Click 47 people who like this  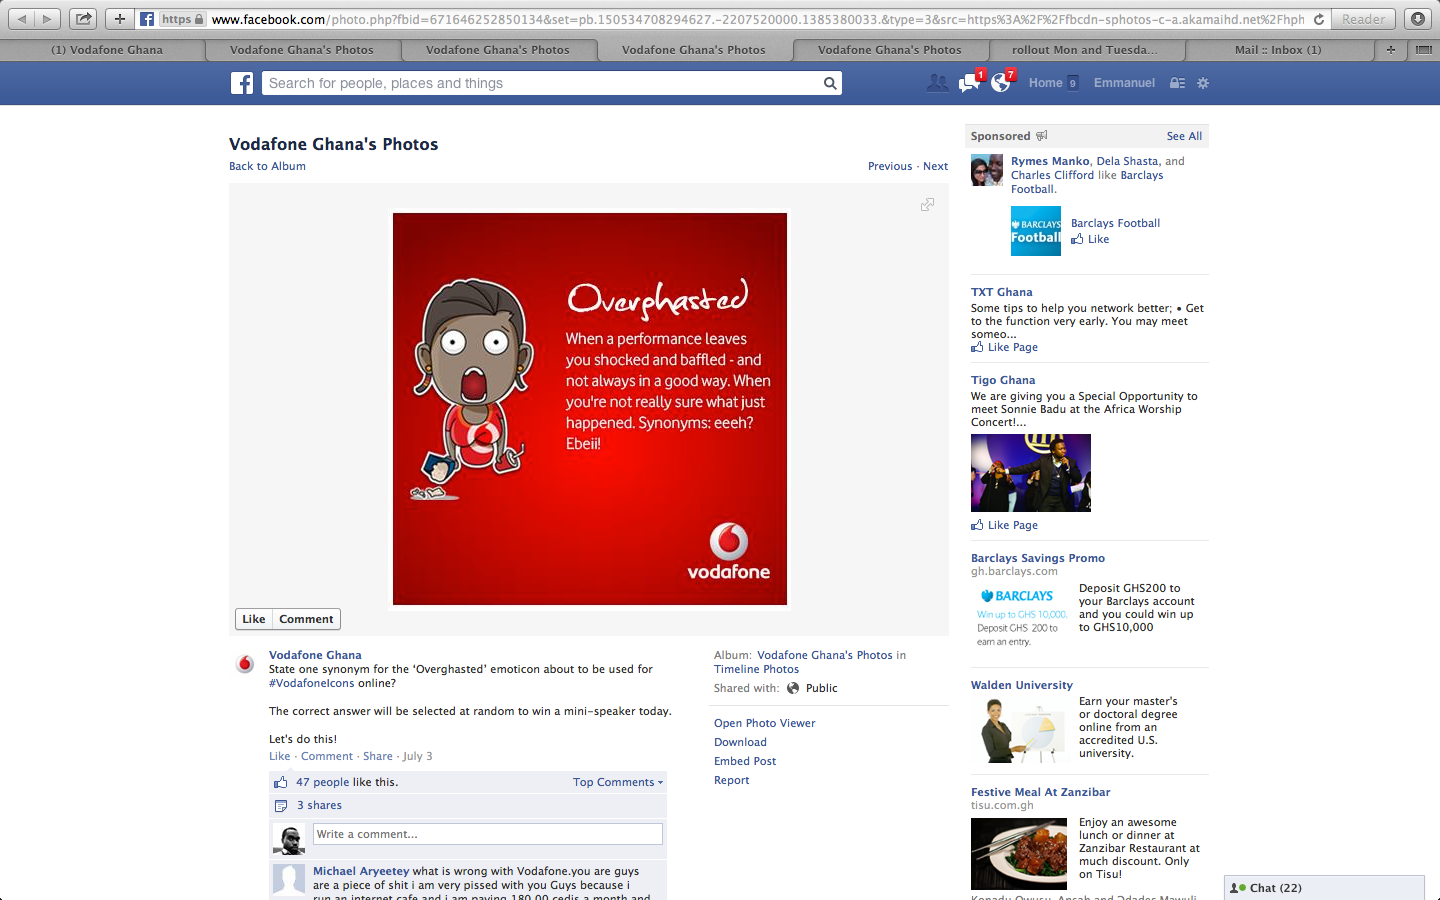click(323, 782)
